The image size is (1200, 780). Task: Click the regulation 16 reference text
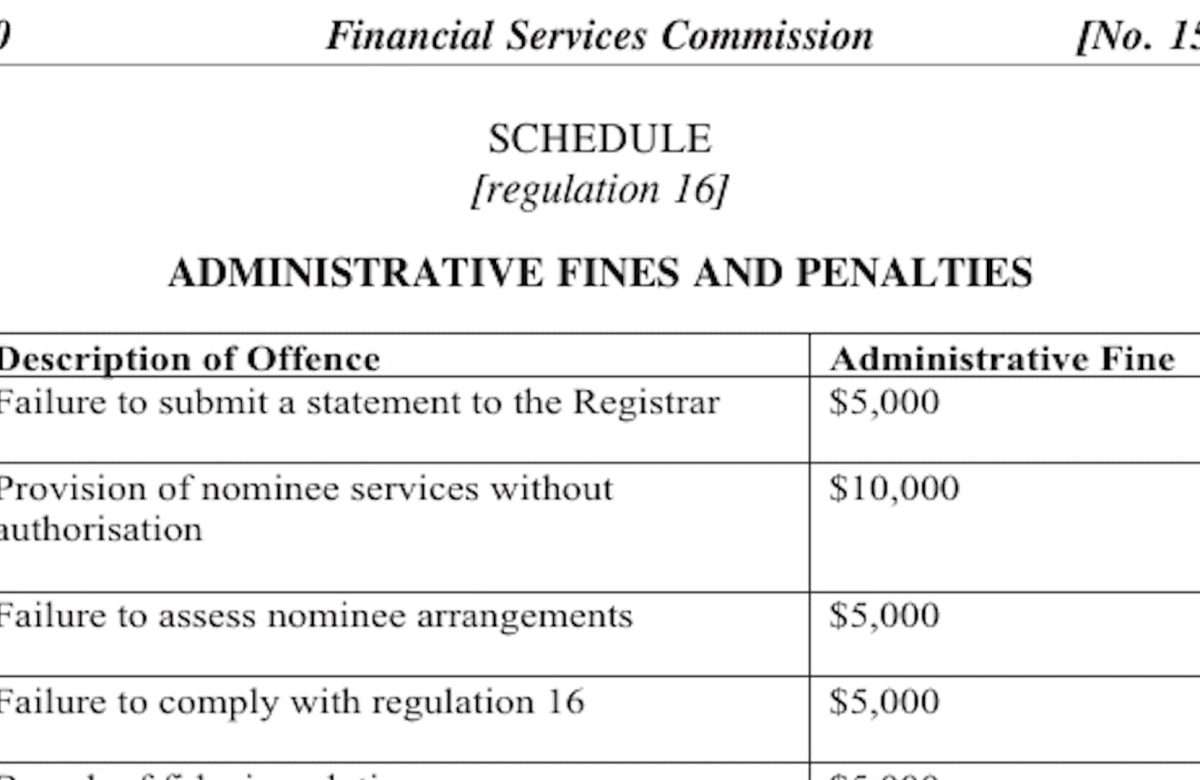point(598,189)
